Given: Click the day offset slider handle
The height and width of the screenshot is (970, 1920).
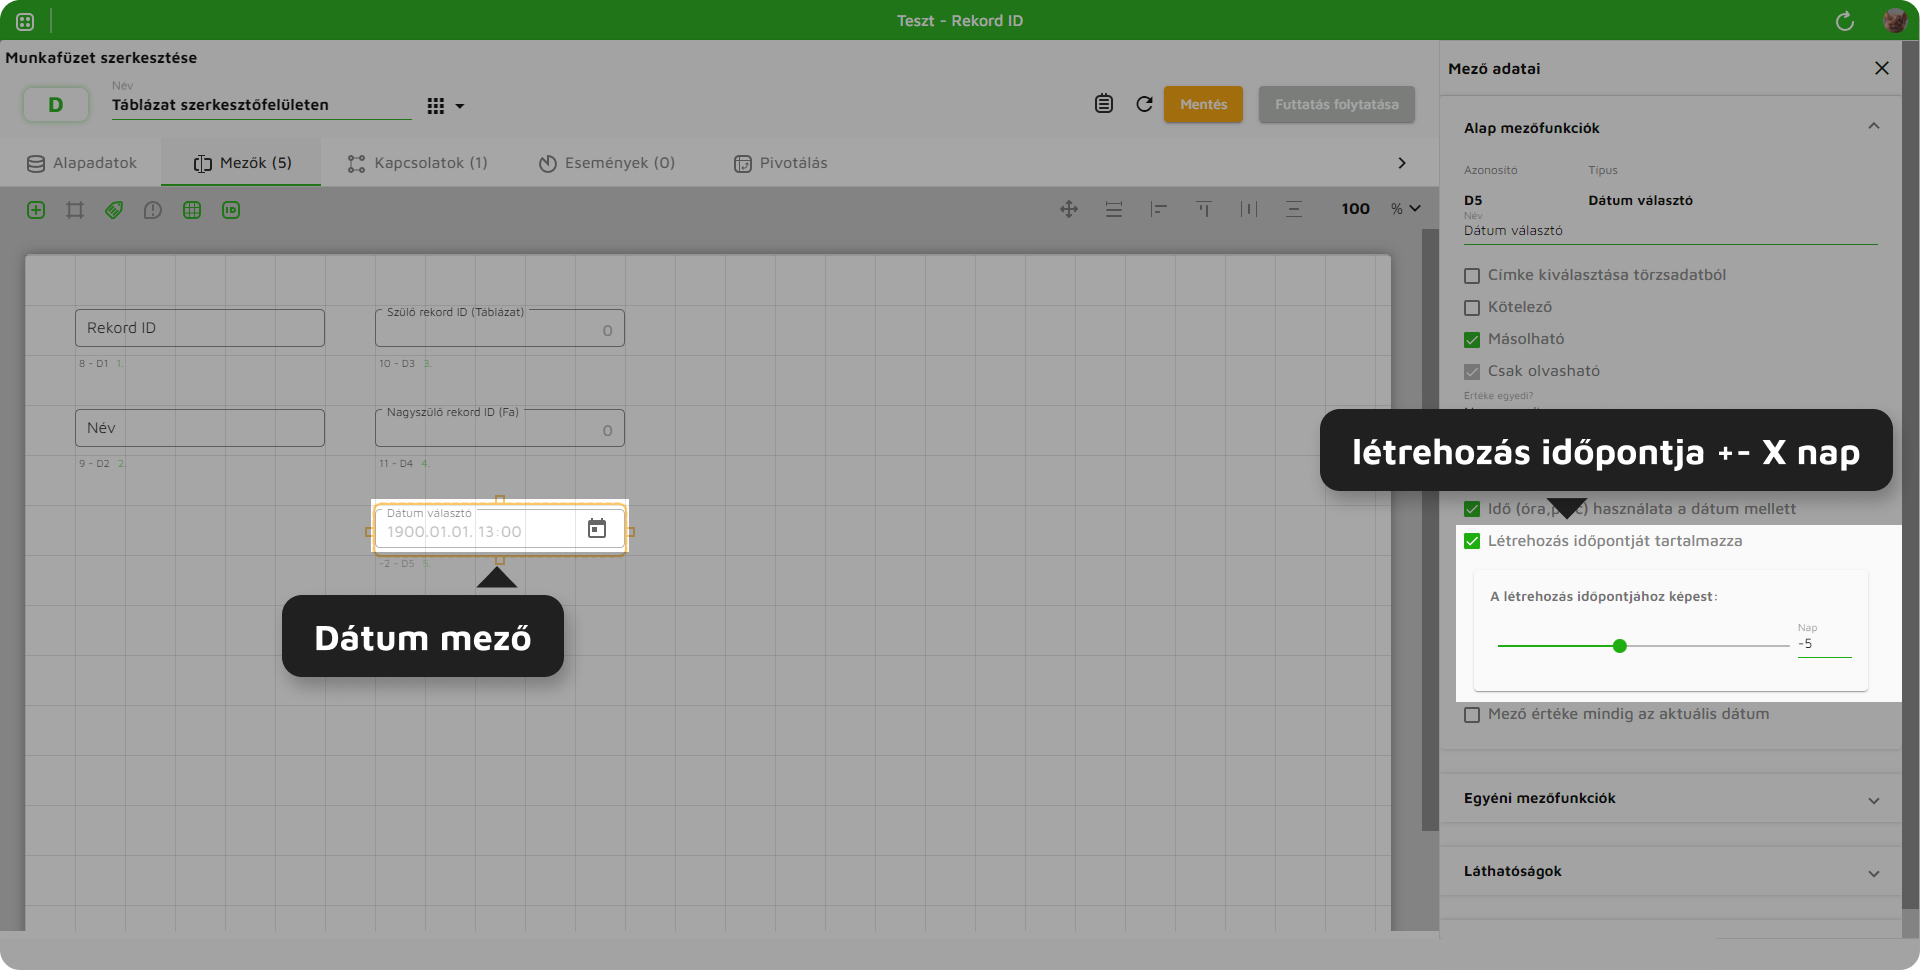Looking at the screenshot, I should tap(1620, 646).
